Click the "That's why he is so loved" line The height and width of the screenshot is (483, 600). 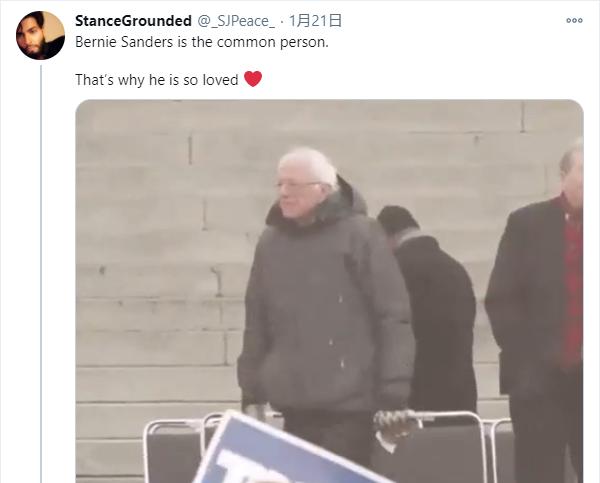pos(157,80)
